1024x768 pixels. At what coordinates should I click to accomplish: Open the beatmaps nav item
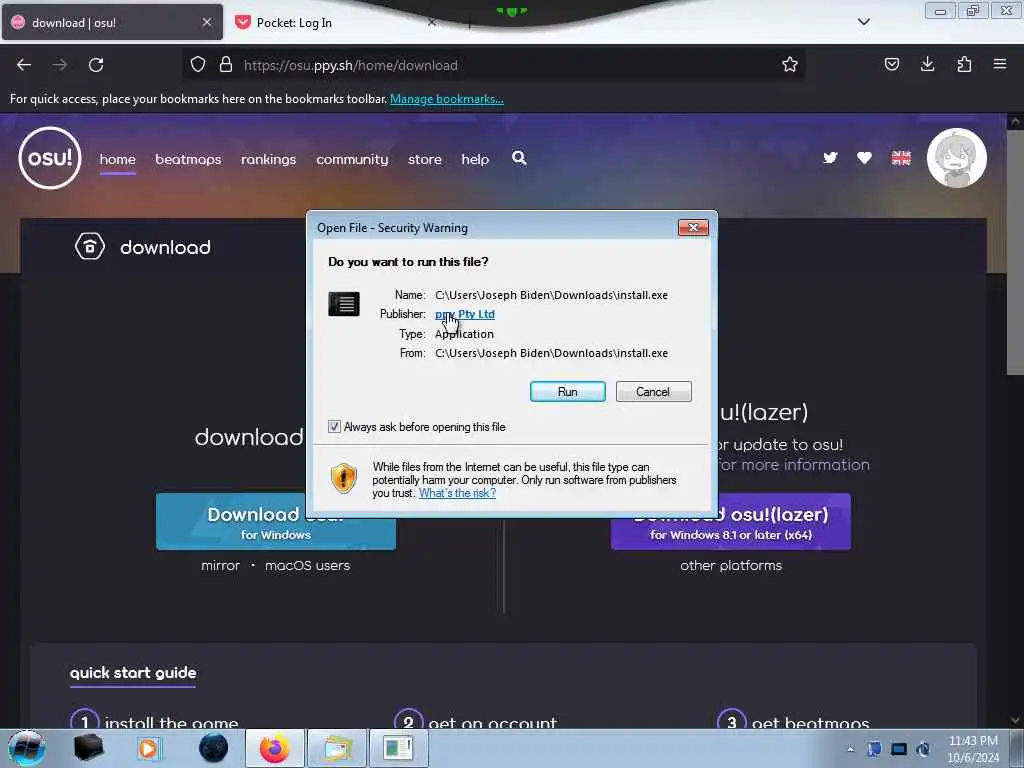[x=188, y=159]
